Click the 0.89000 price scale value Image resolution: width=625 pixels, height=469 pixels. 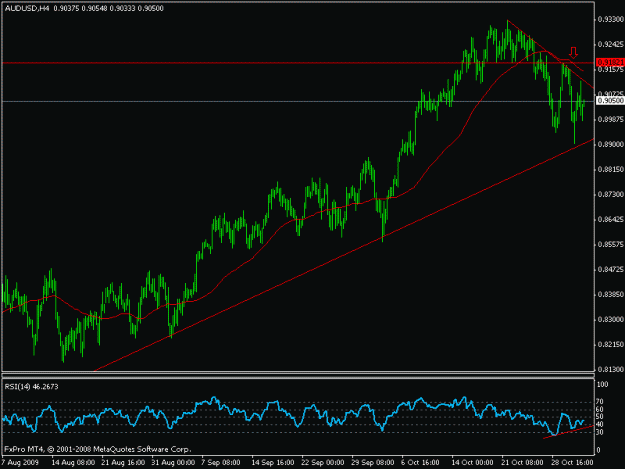click(x=610, y=144)
